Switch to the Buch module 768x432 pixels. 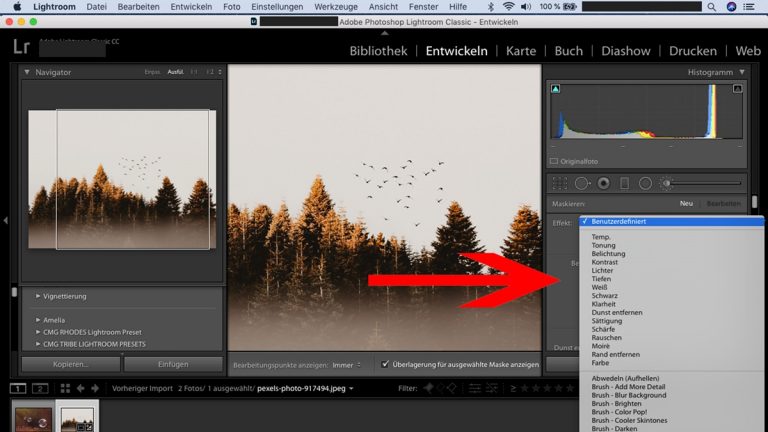pyautogui.click(x=569, y=51)
